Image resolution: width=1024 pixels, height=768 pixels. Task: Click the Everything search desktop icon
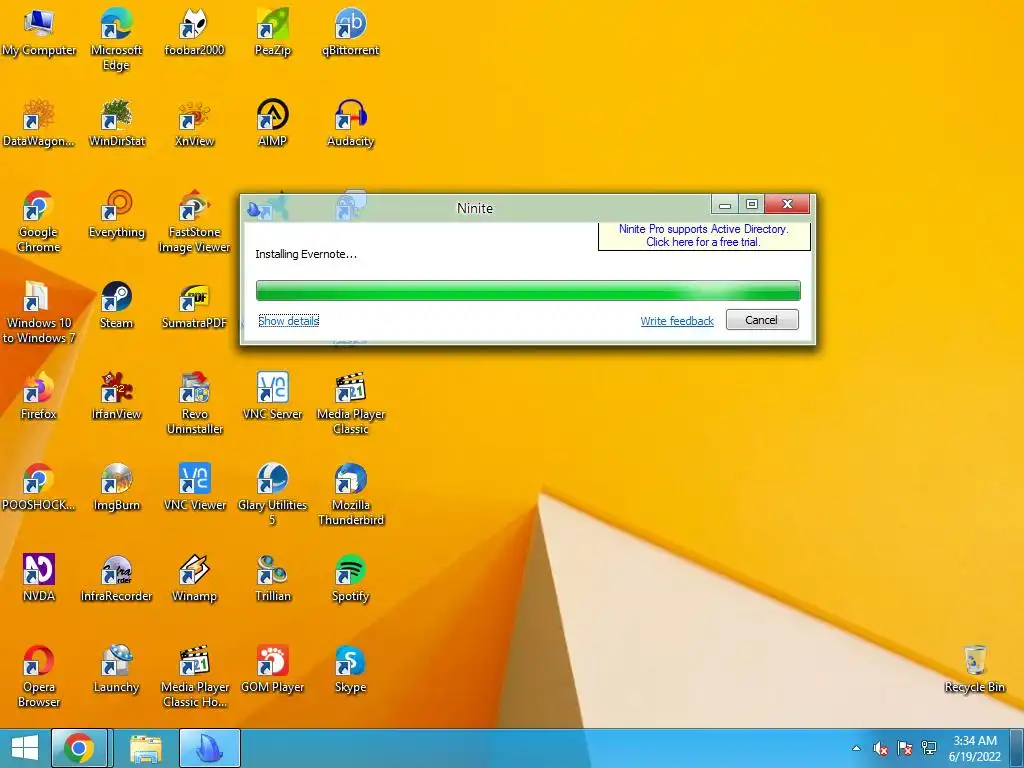(116, 214)
